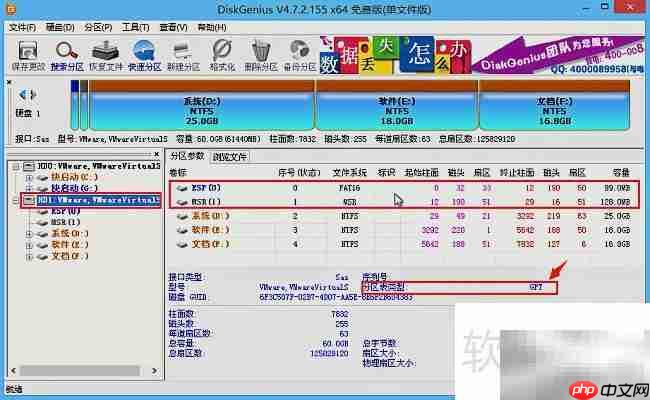Expand the 系统(D:) tree node
This screenshot has height=400, width=650.
click(29, 234)
